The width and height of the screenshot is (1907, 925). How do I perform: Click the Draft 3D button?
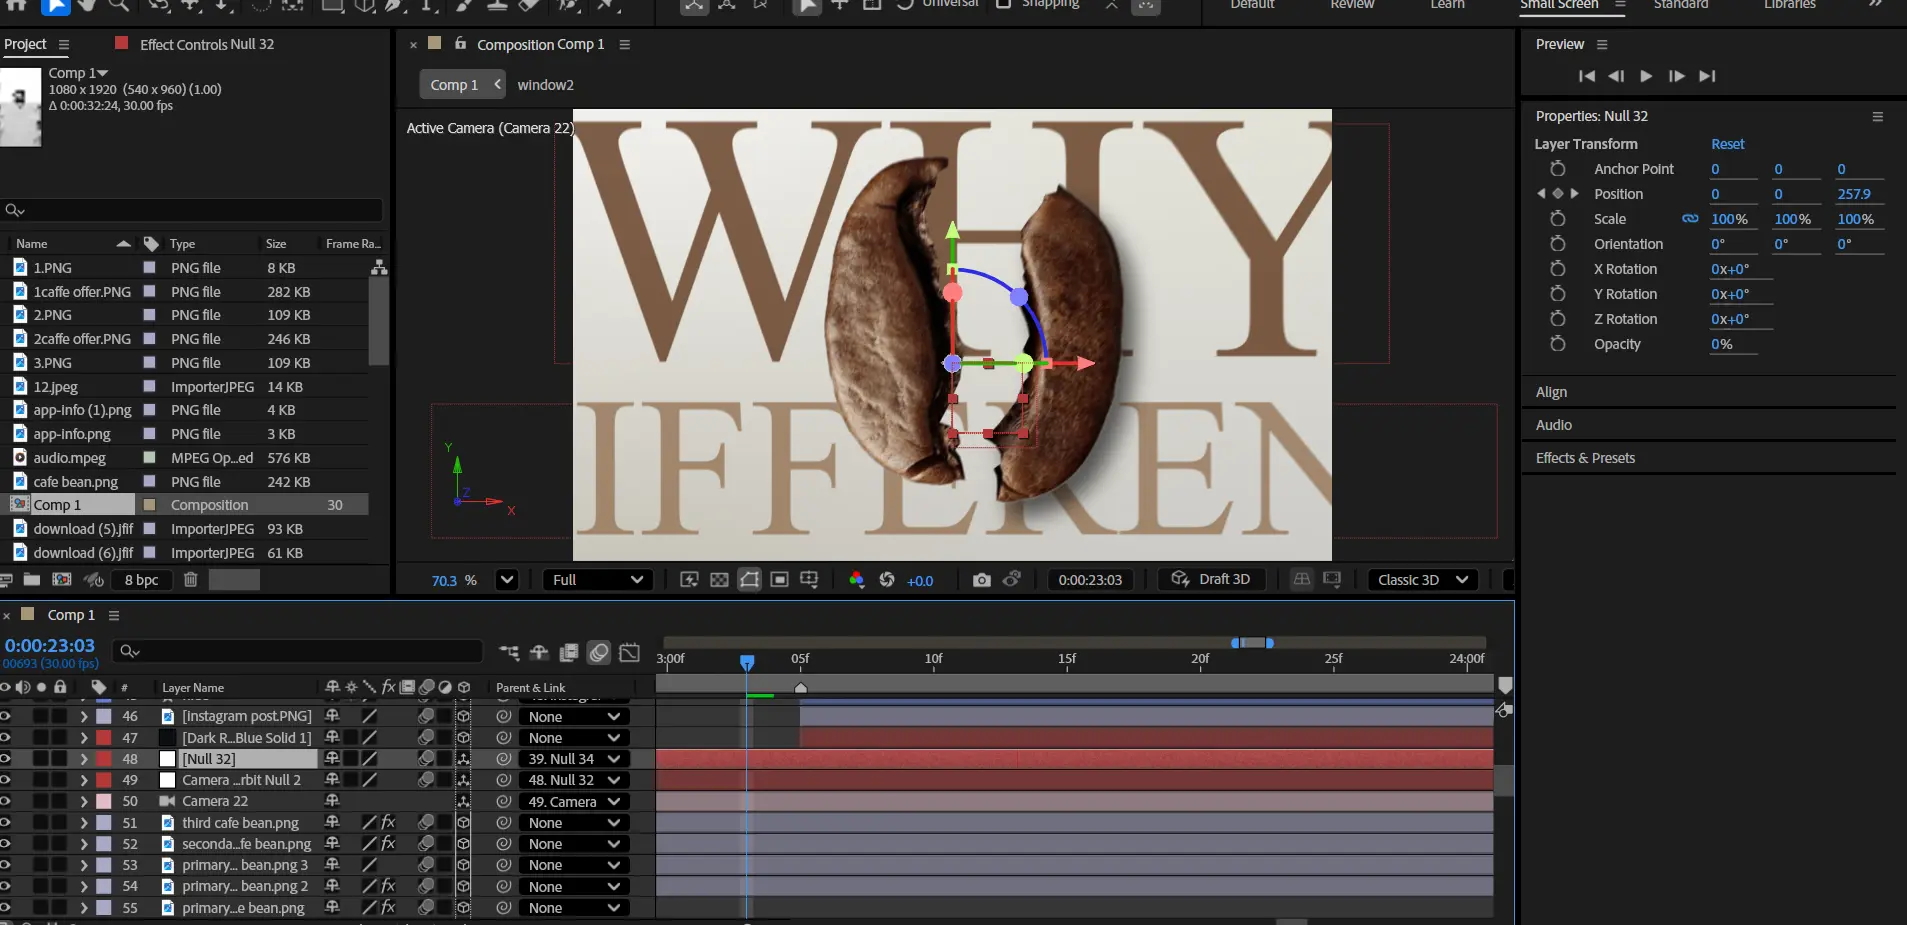coord(1211,580)
